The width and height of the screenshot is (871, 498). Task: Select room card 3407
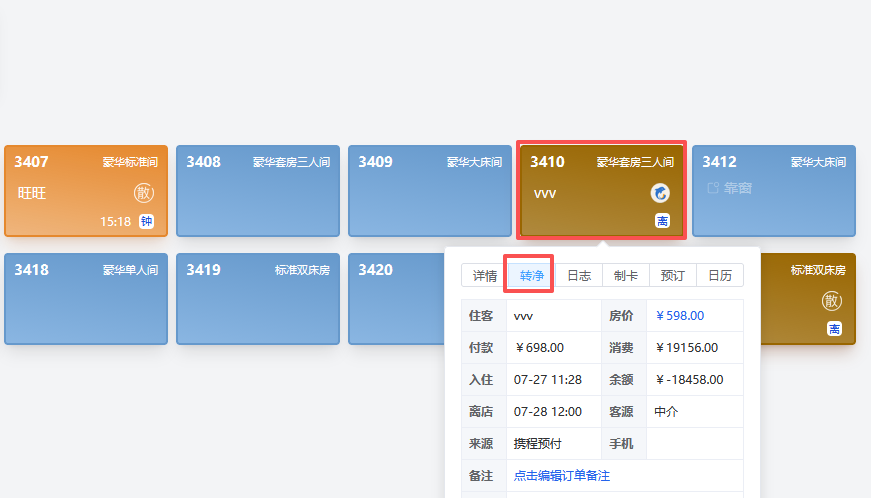click(86, 191)
